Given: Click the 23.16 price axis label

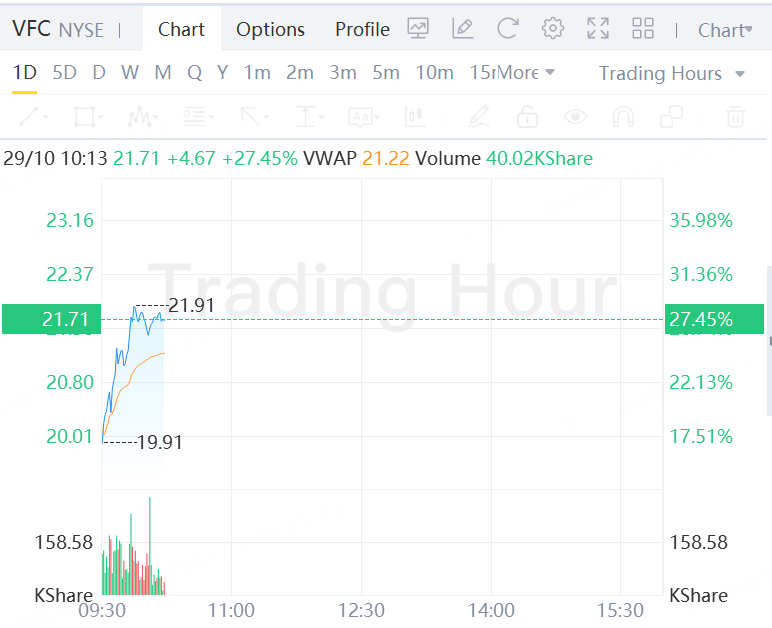Looking at the screenshot, I should click(70, 220).
